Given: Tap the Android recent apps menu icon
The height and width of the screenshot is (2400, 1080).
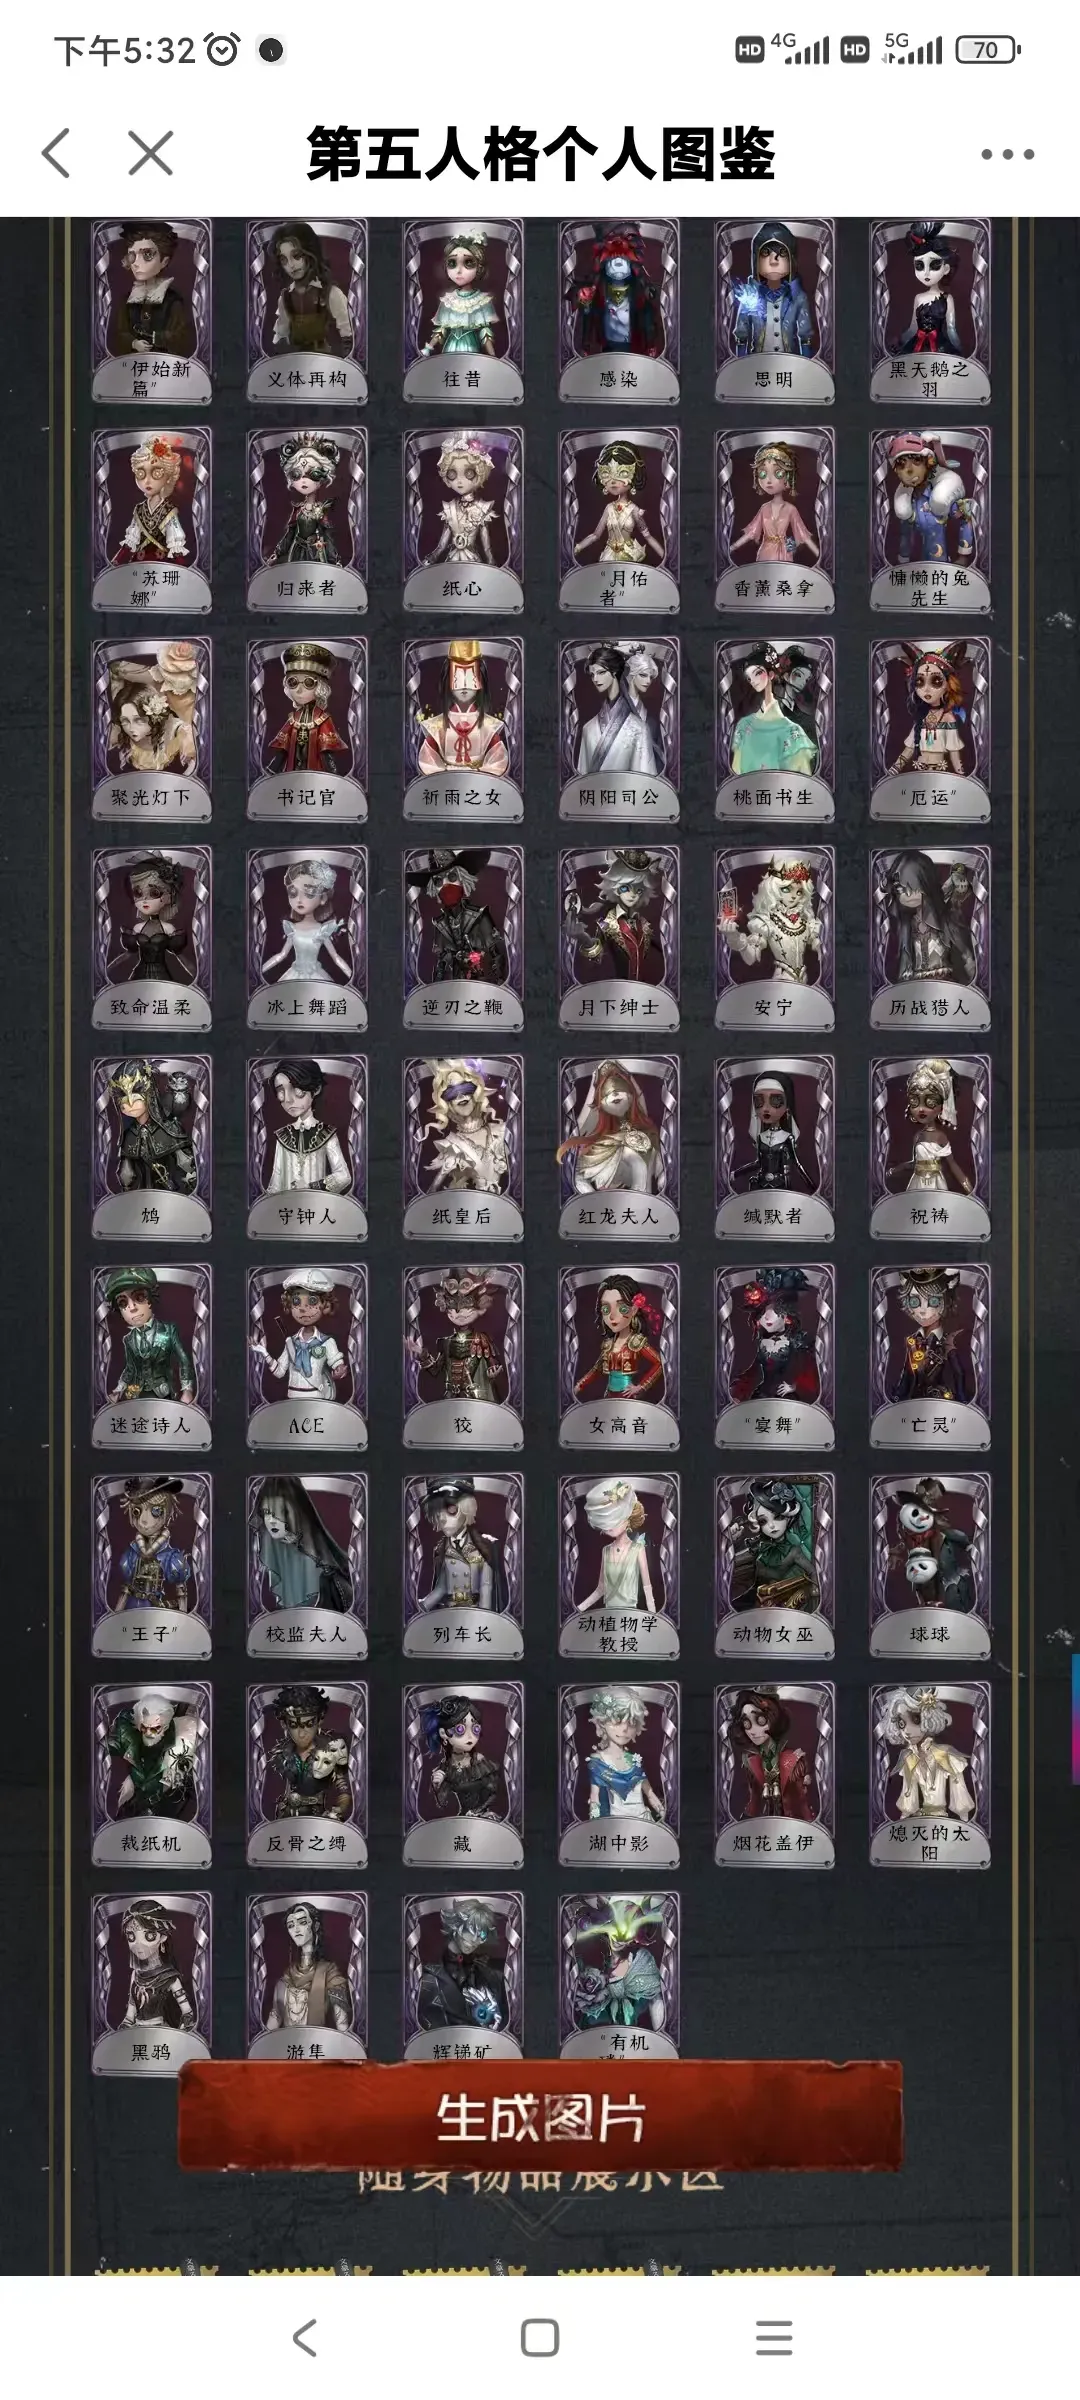Looking at the screenshot, I should 774,2338.
